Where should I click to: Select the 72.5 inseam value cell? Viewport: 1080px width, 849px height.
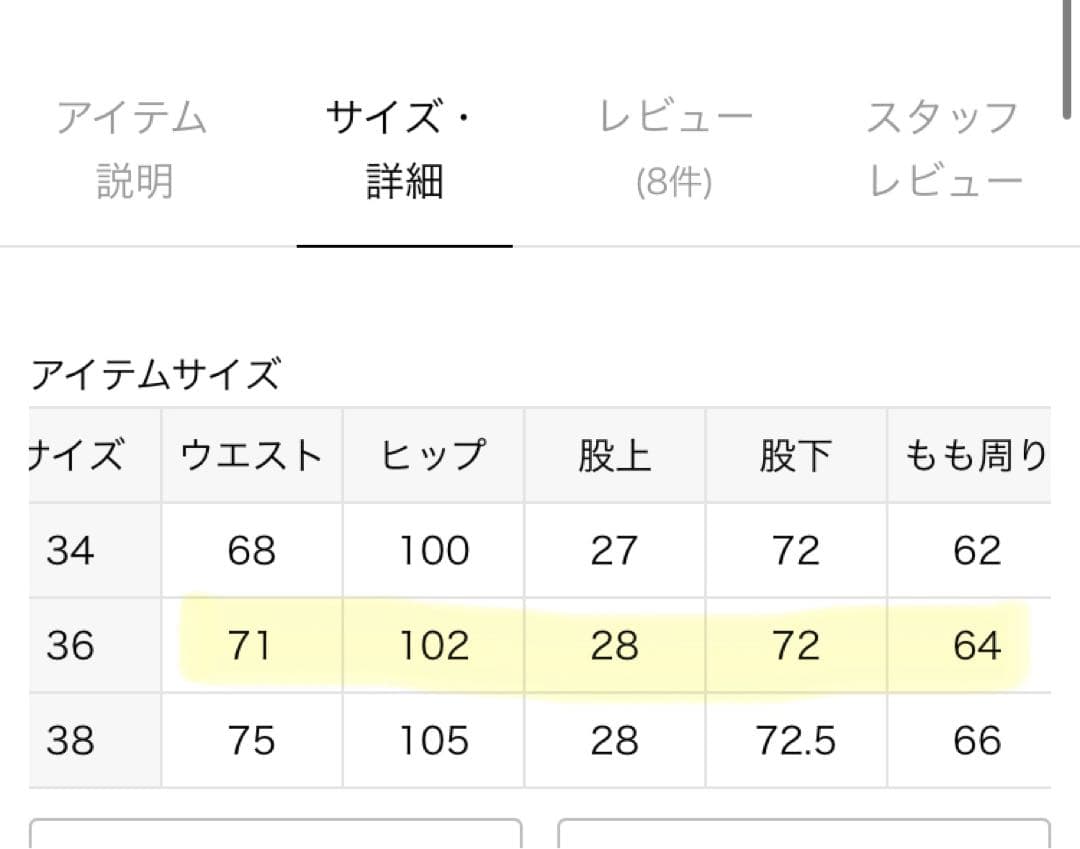click(795, 741)
